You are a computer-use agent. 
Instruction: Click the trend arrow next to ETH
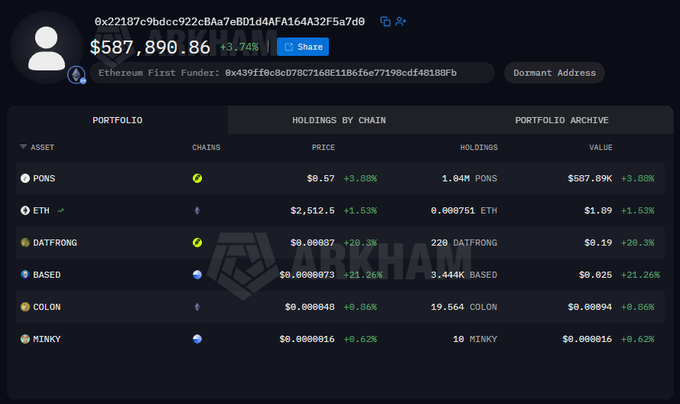(60, 210)
